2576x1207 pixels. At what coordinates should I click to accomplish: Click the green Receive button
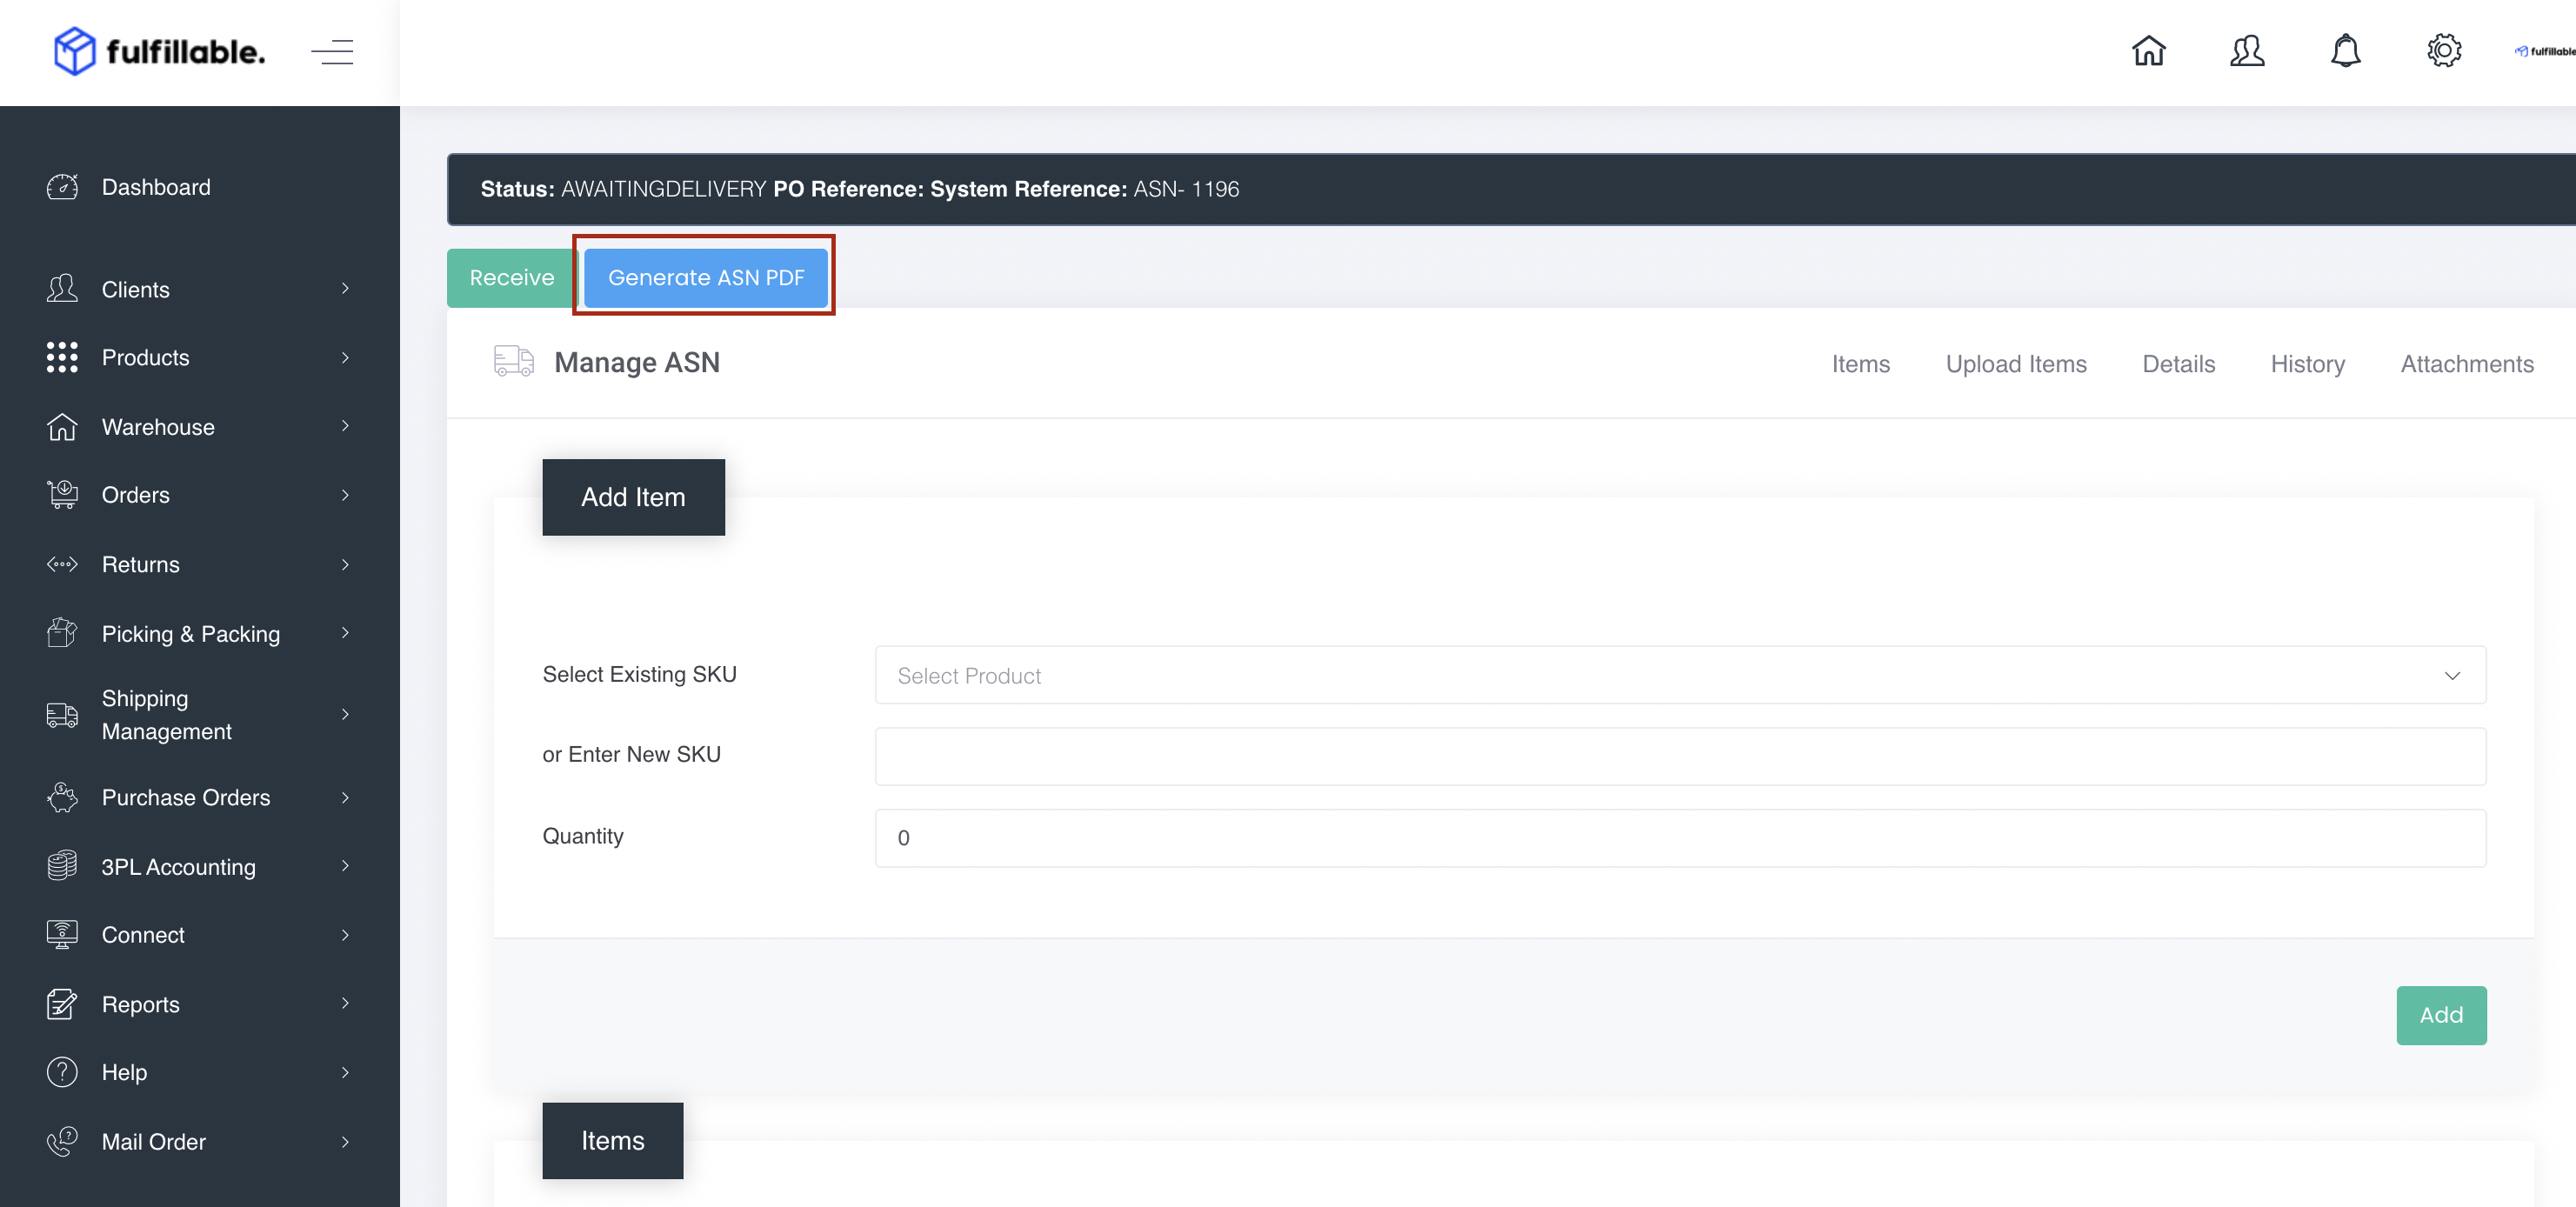(511, 277)
